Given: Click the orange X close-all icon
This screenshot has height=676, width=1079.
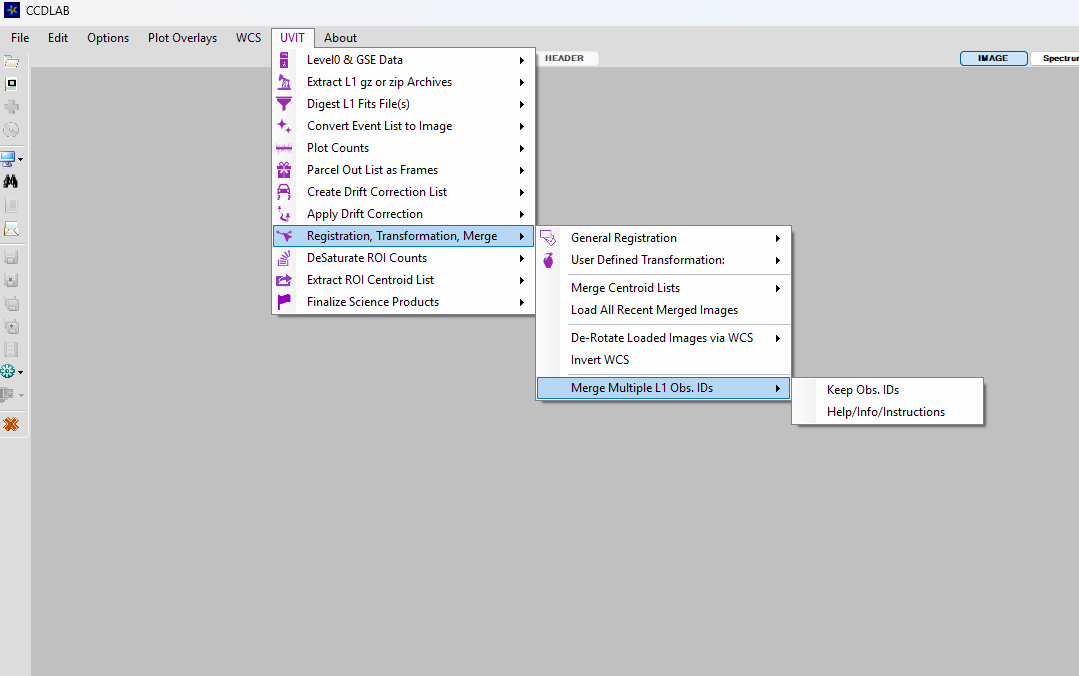Looking at the screenshot, I should tap(11, 424).
